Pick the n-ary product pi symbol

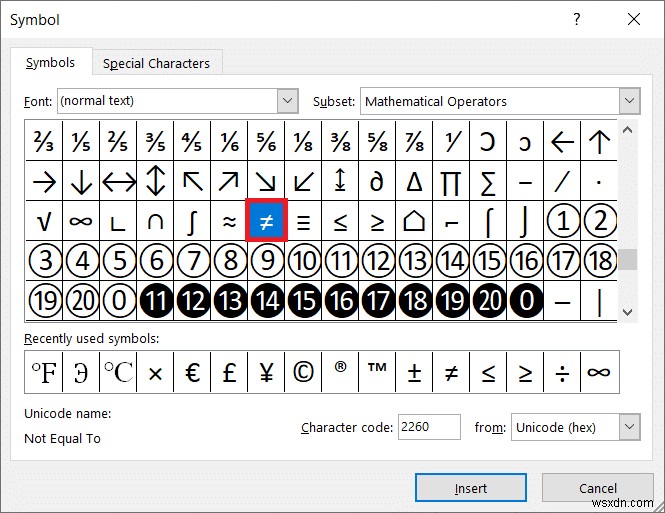(x=451, y=181)
